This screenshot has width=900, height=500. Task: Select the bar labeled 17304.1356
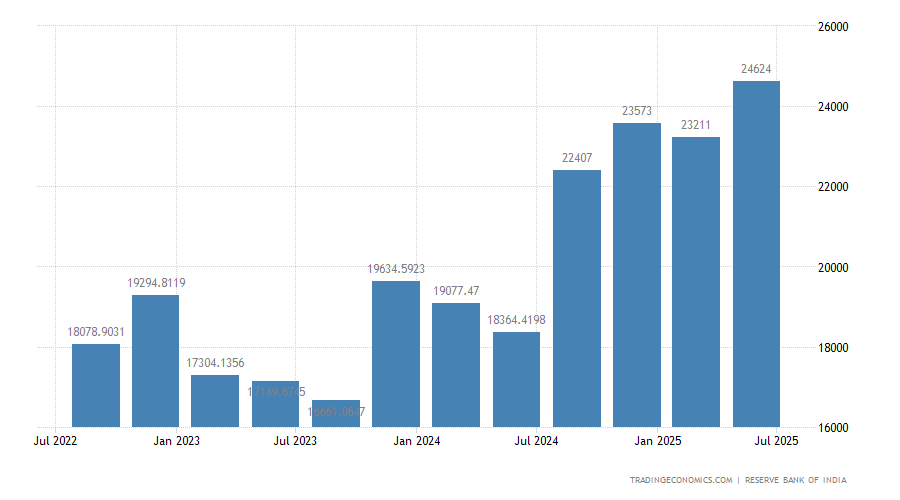pyautogui.click(x=215, y=401)
